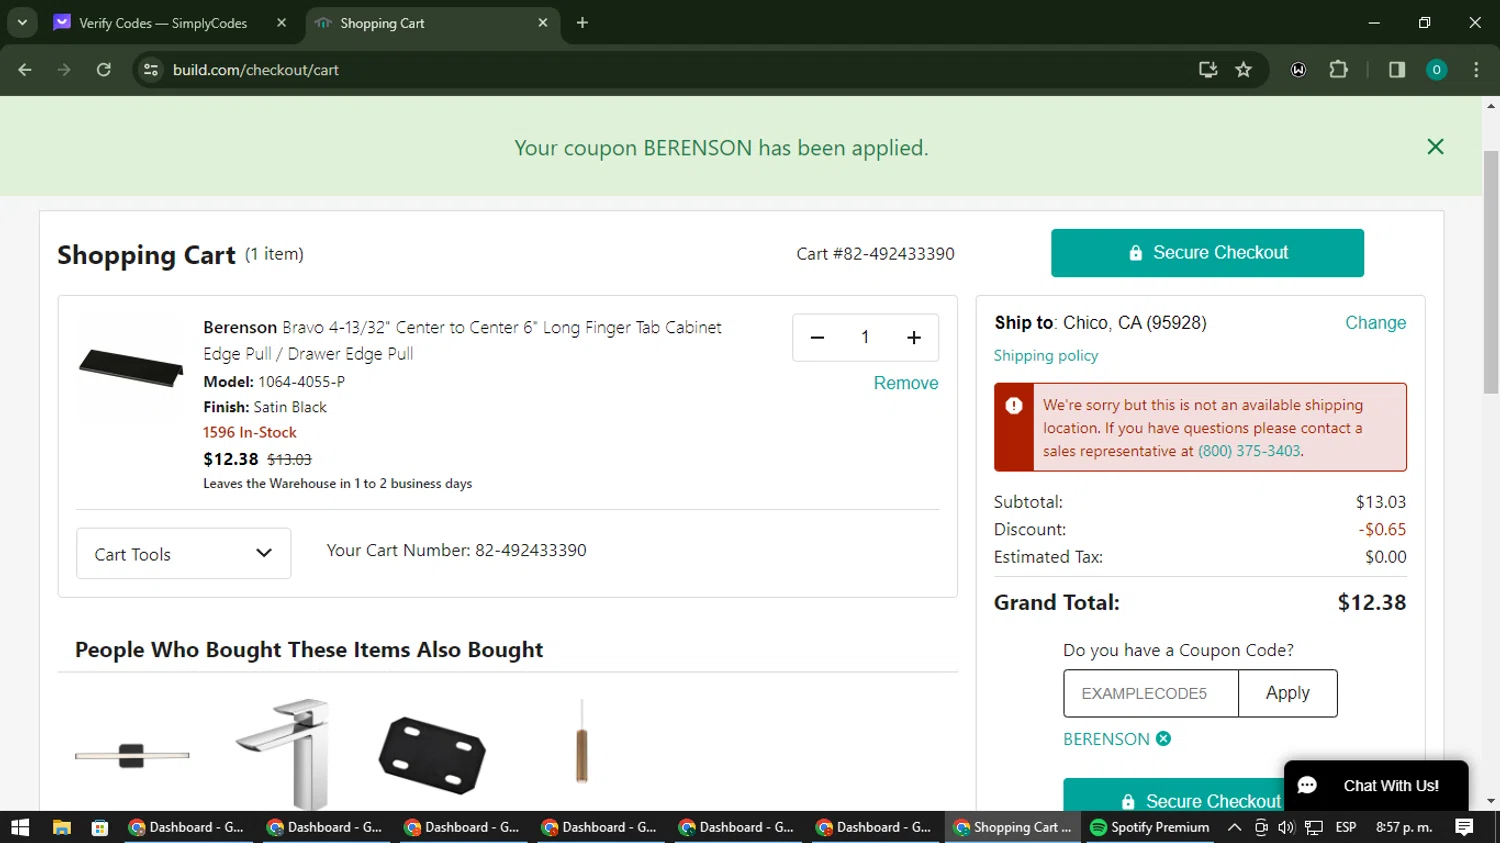Click the taskbar clock 8:57 p. m.
Viewport: 1500px width, 843px height.
(1404, 828)
